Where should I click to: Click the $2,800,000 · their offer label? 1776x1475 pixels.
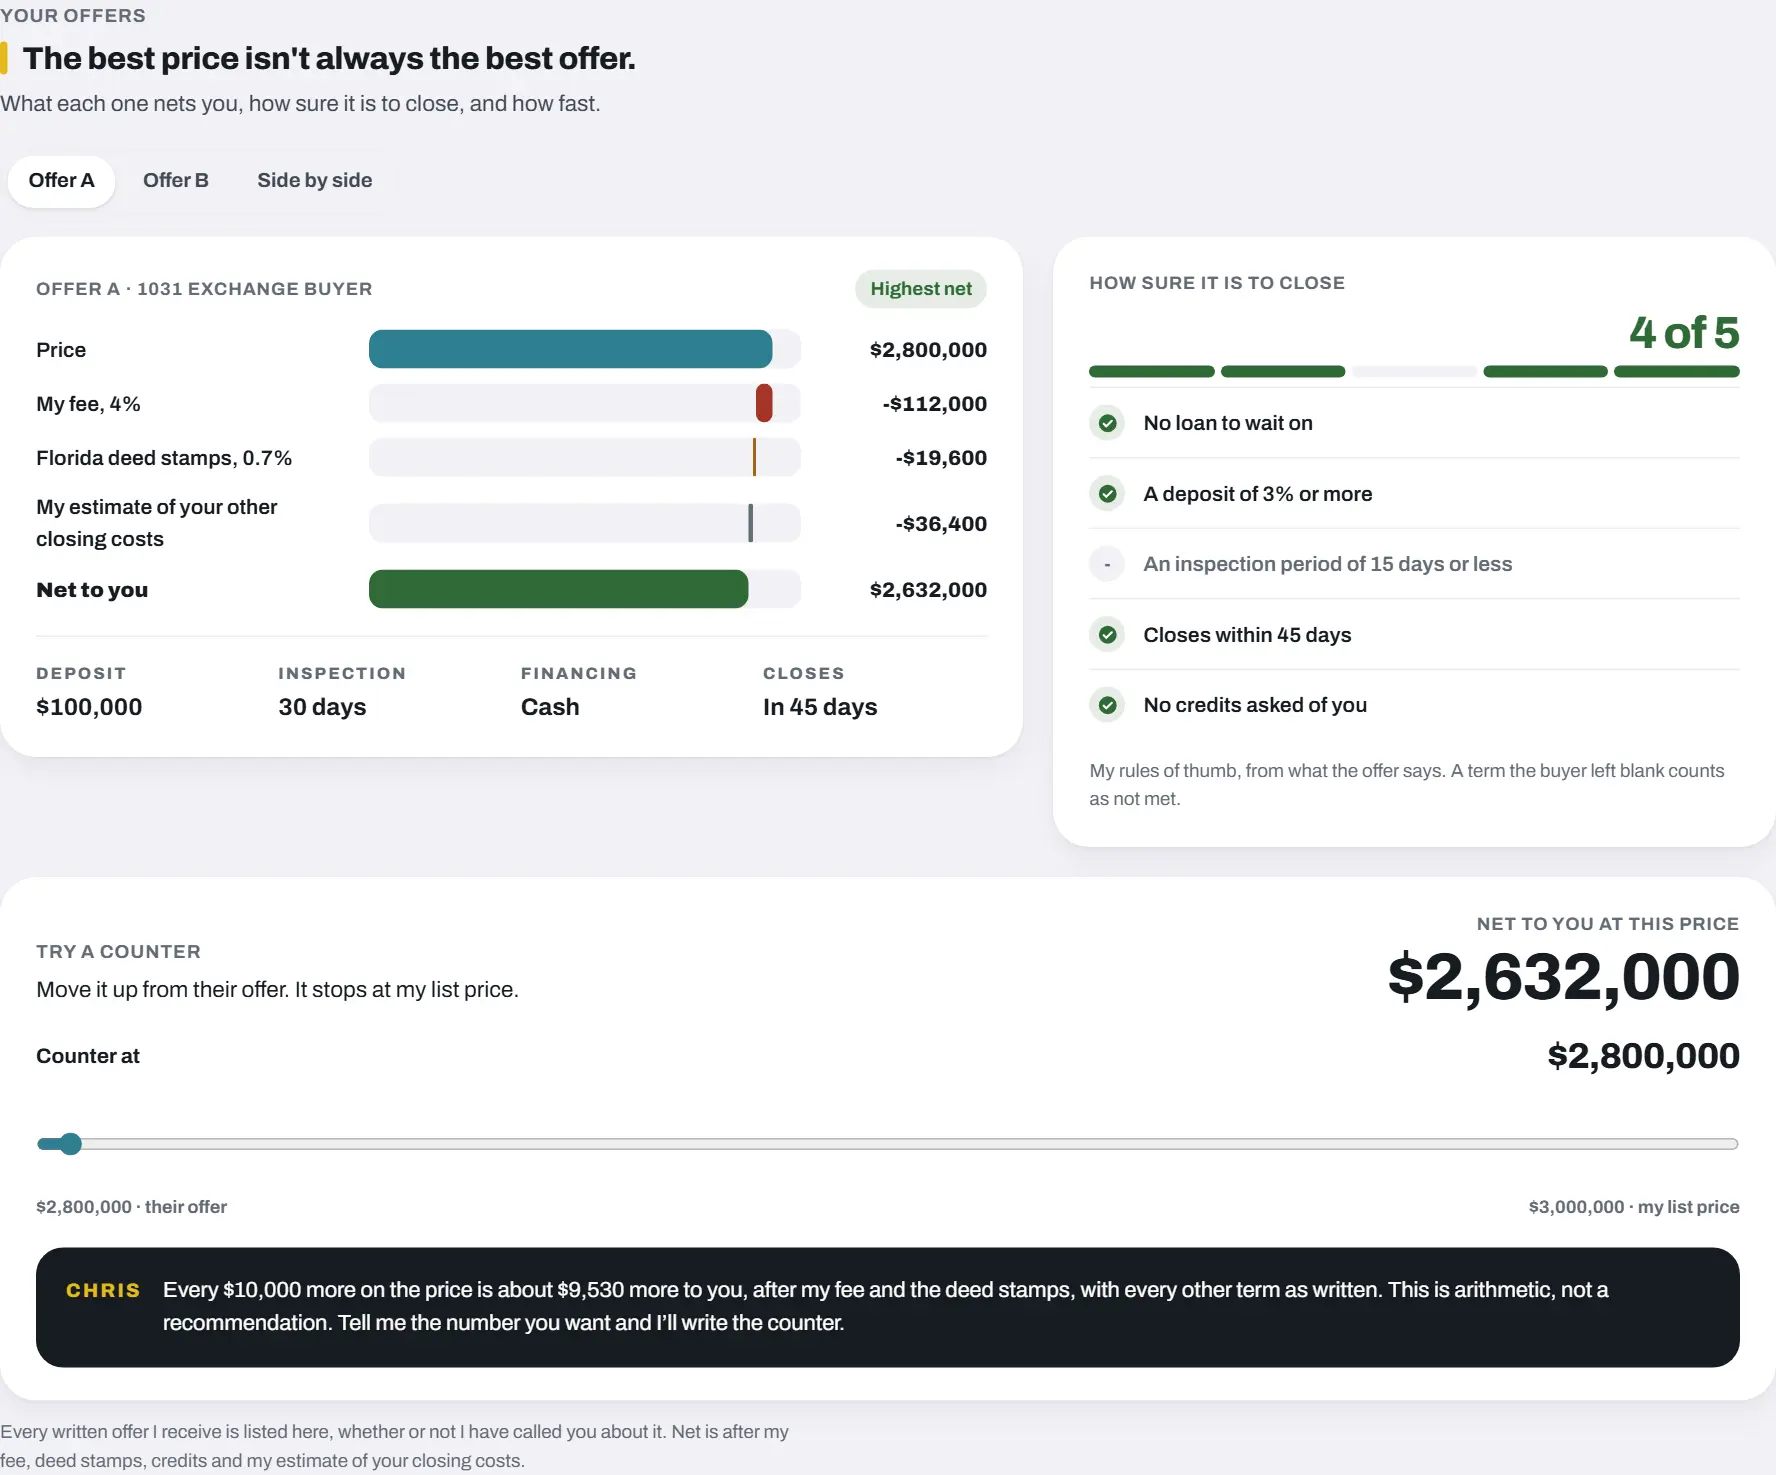point(131,1207)
